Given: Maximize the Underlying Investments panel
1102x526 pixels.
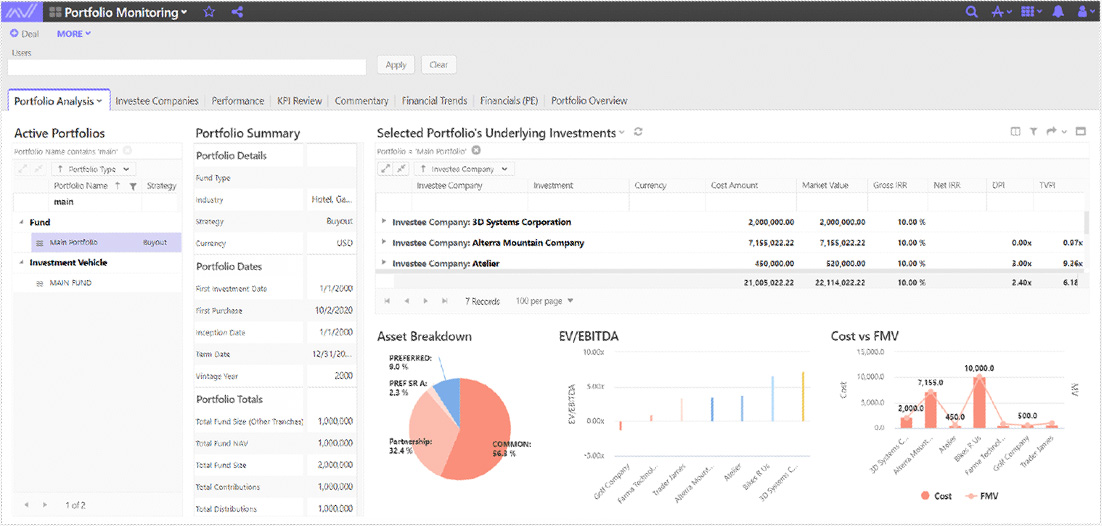Looking at the screenshot, I should coord(1081,132).
